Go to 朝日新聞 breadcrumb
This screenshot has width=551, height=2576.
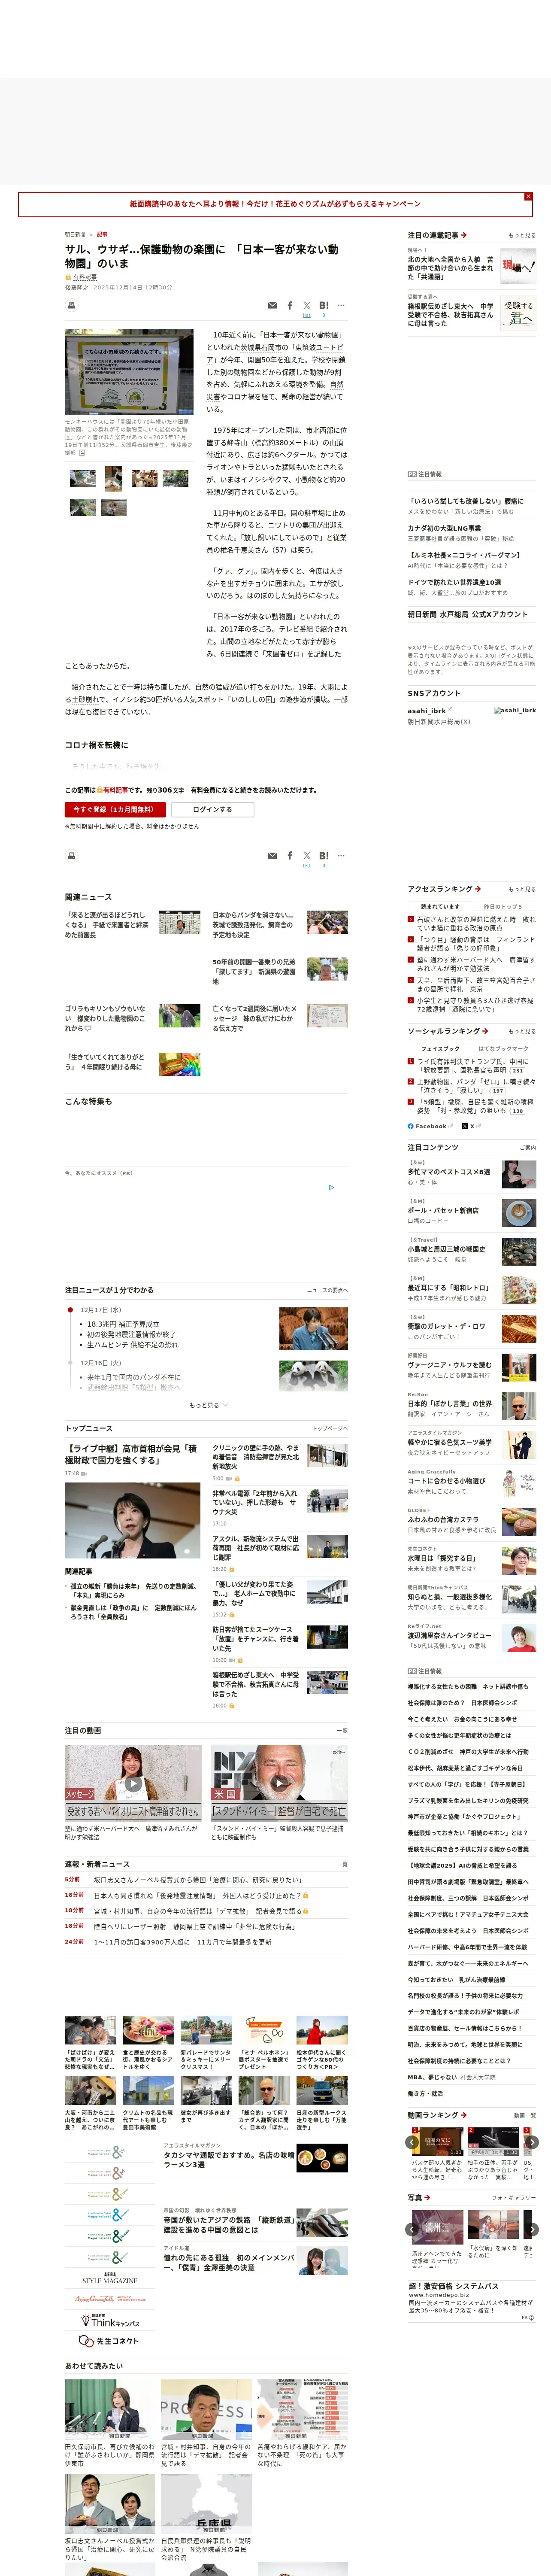(75, 235)
